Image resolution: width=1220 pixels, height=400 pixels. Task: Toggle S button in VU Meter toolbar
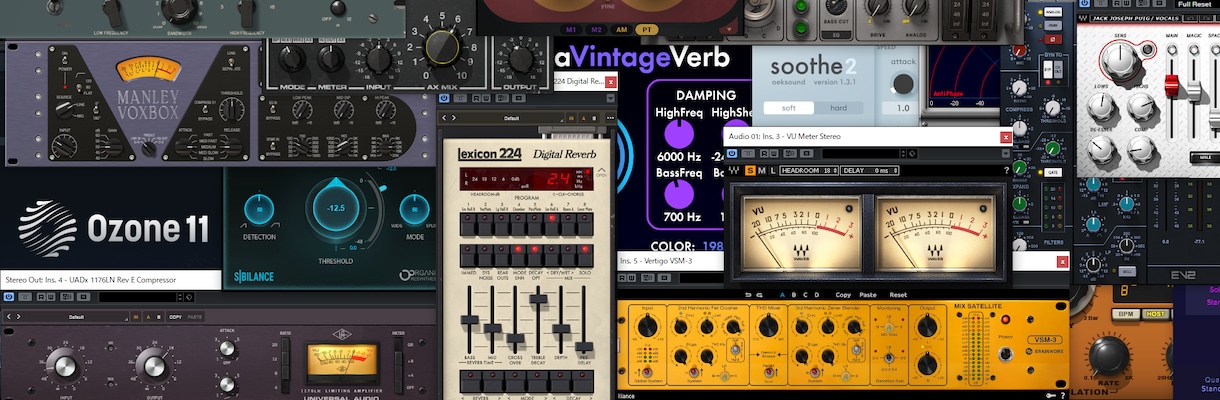750,170
